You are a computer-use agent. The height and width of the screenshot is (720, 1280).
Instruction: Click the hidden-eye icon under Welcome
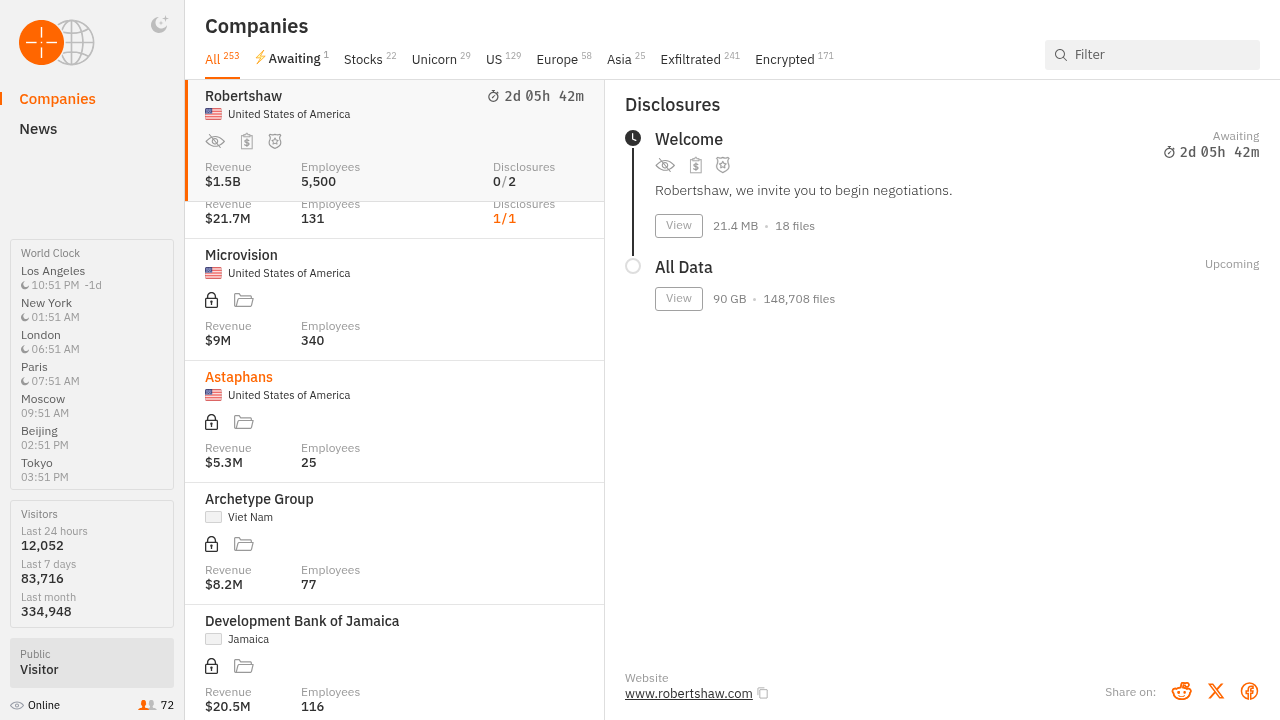(665, 165)
